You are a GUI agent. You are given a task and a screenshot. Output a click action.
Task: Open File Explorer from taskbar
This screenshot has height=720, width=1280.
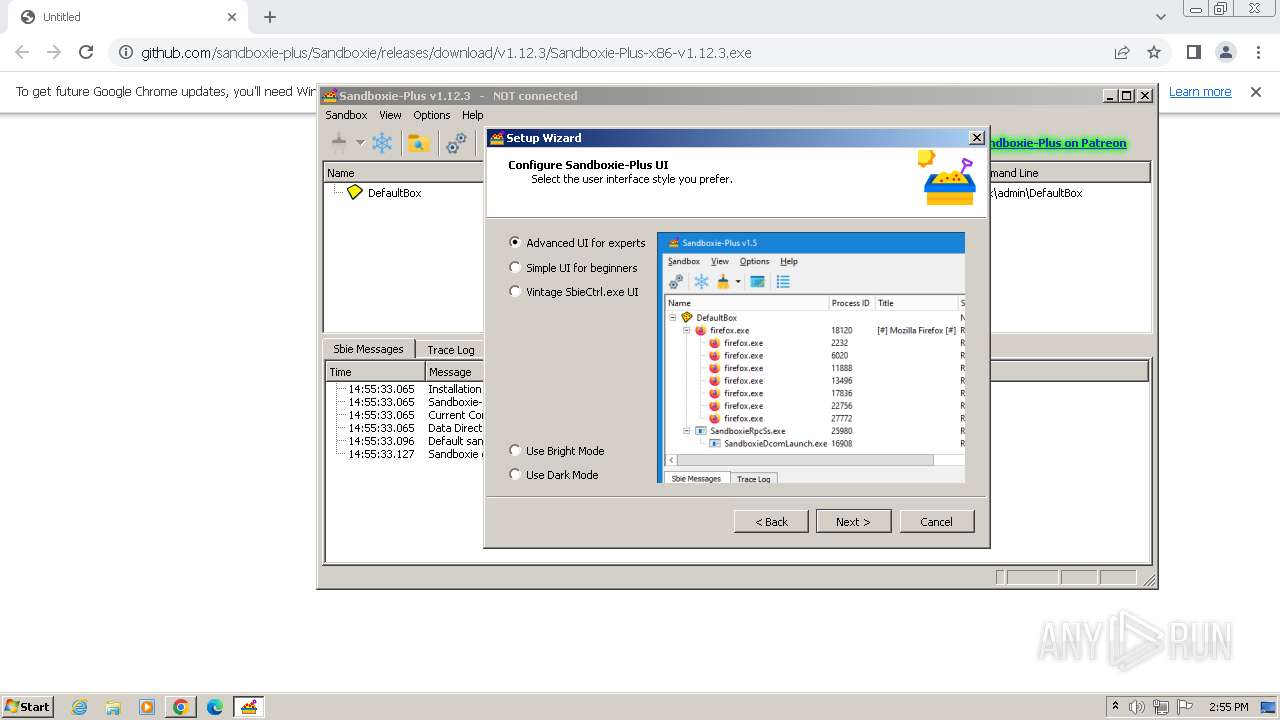click(113, 707)
